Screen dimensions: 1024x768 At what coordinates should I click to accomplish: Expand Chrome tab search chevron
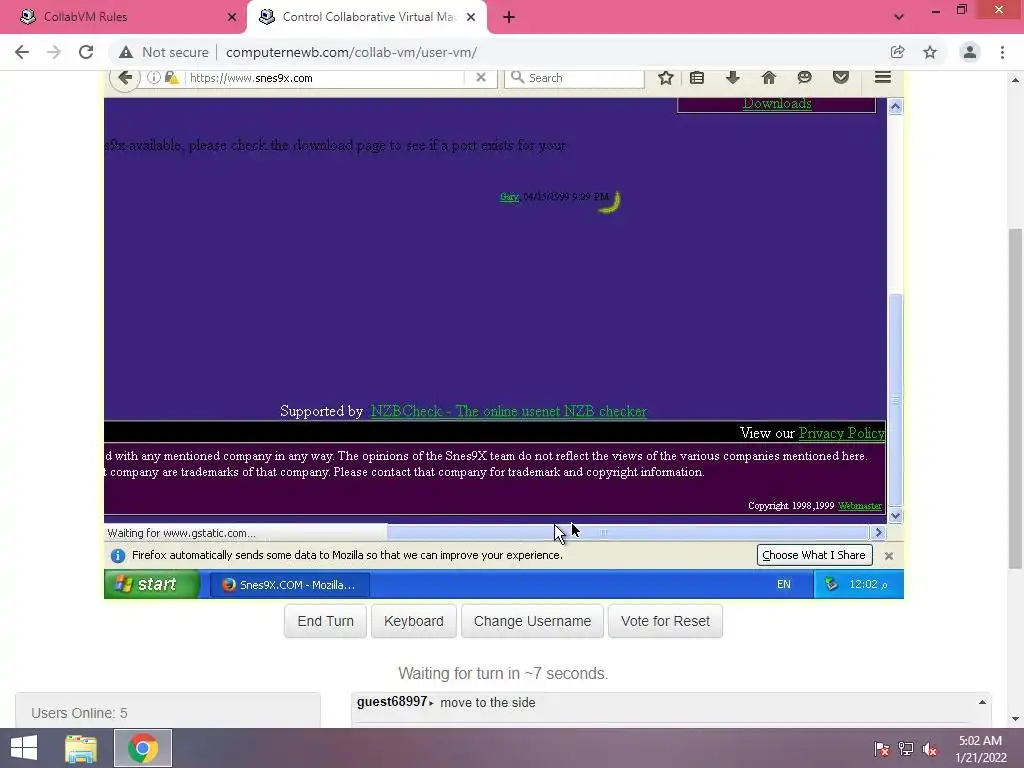coord(899,17)
